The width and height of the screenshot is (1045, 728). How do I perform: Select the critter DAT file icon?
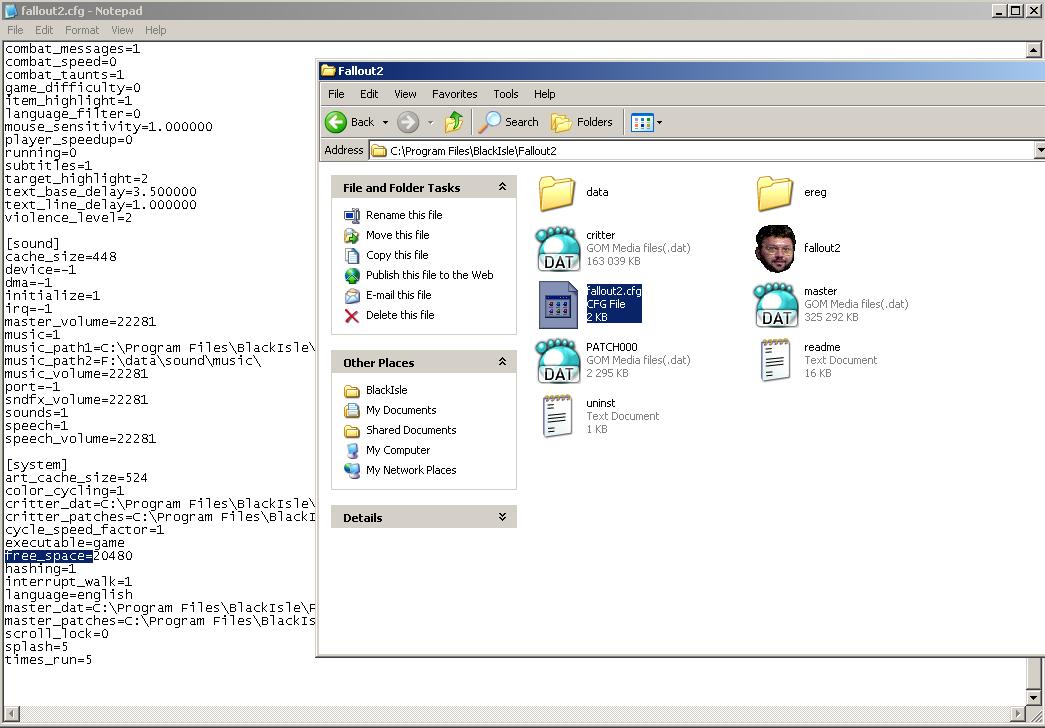click(x=558, y=249)
